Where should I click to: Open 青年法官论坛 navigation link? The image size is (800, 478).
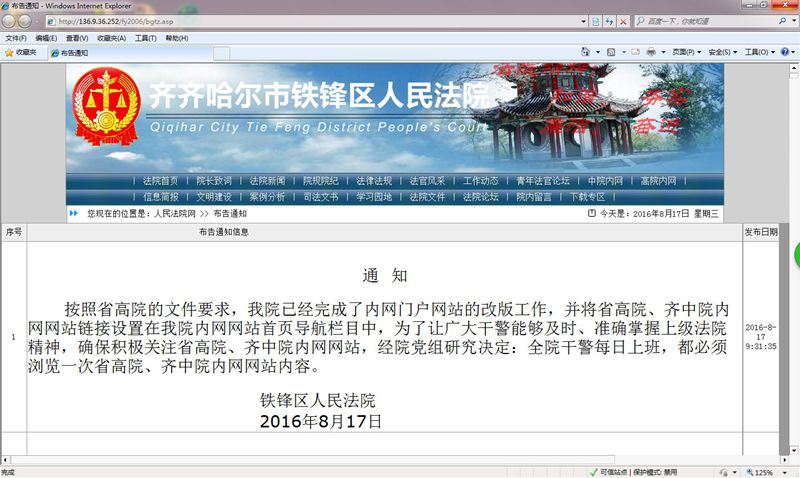pos(543,181)
